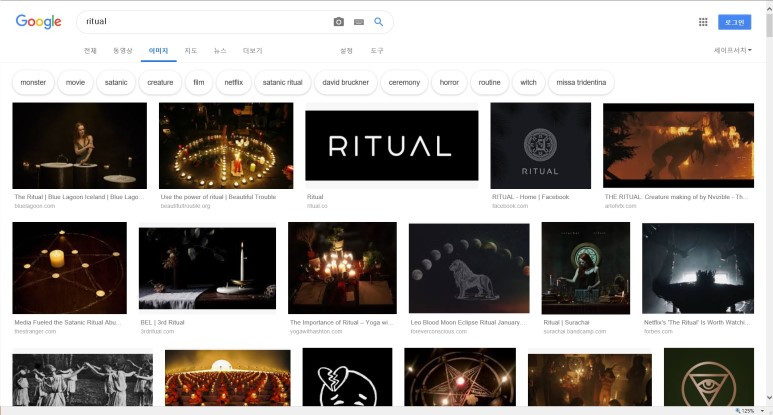773x415 pixels.
Task: Select the 이미지 (Images) tab
Action: (158, 51)
